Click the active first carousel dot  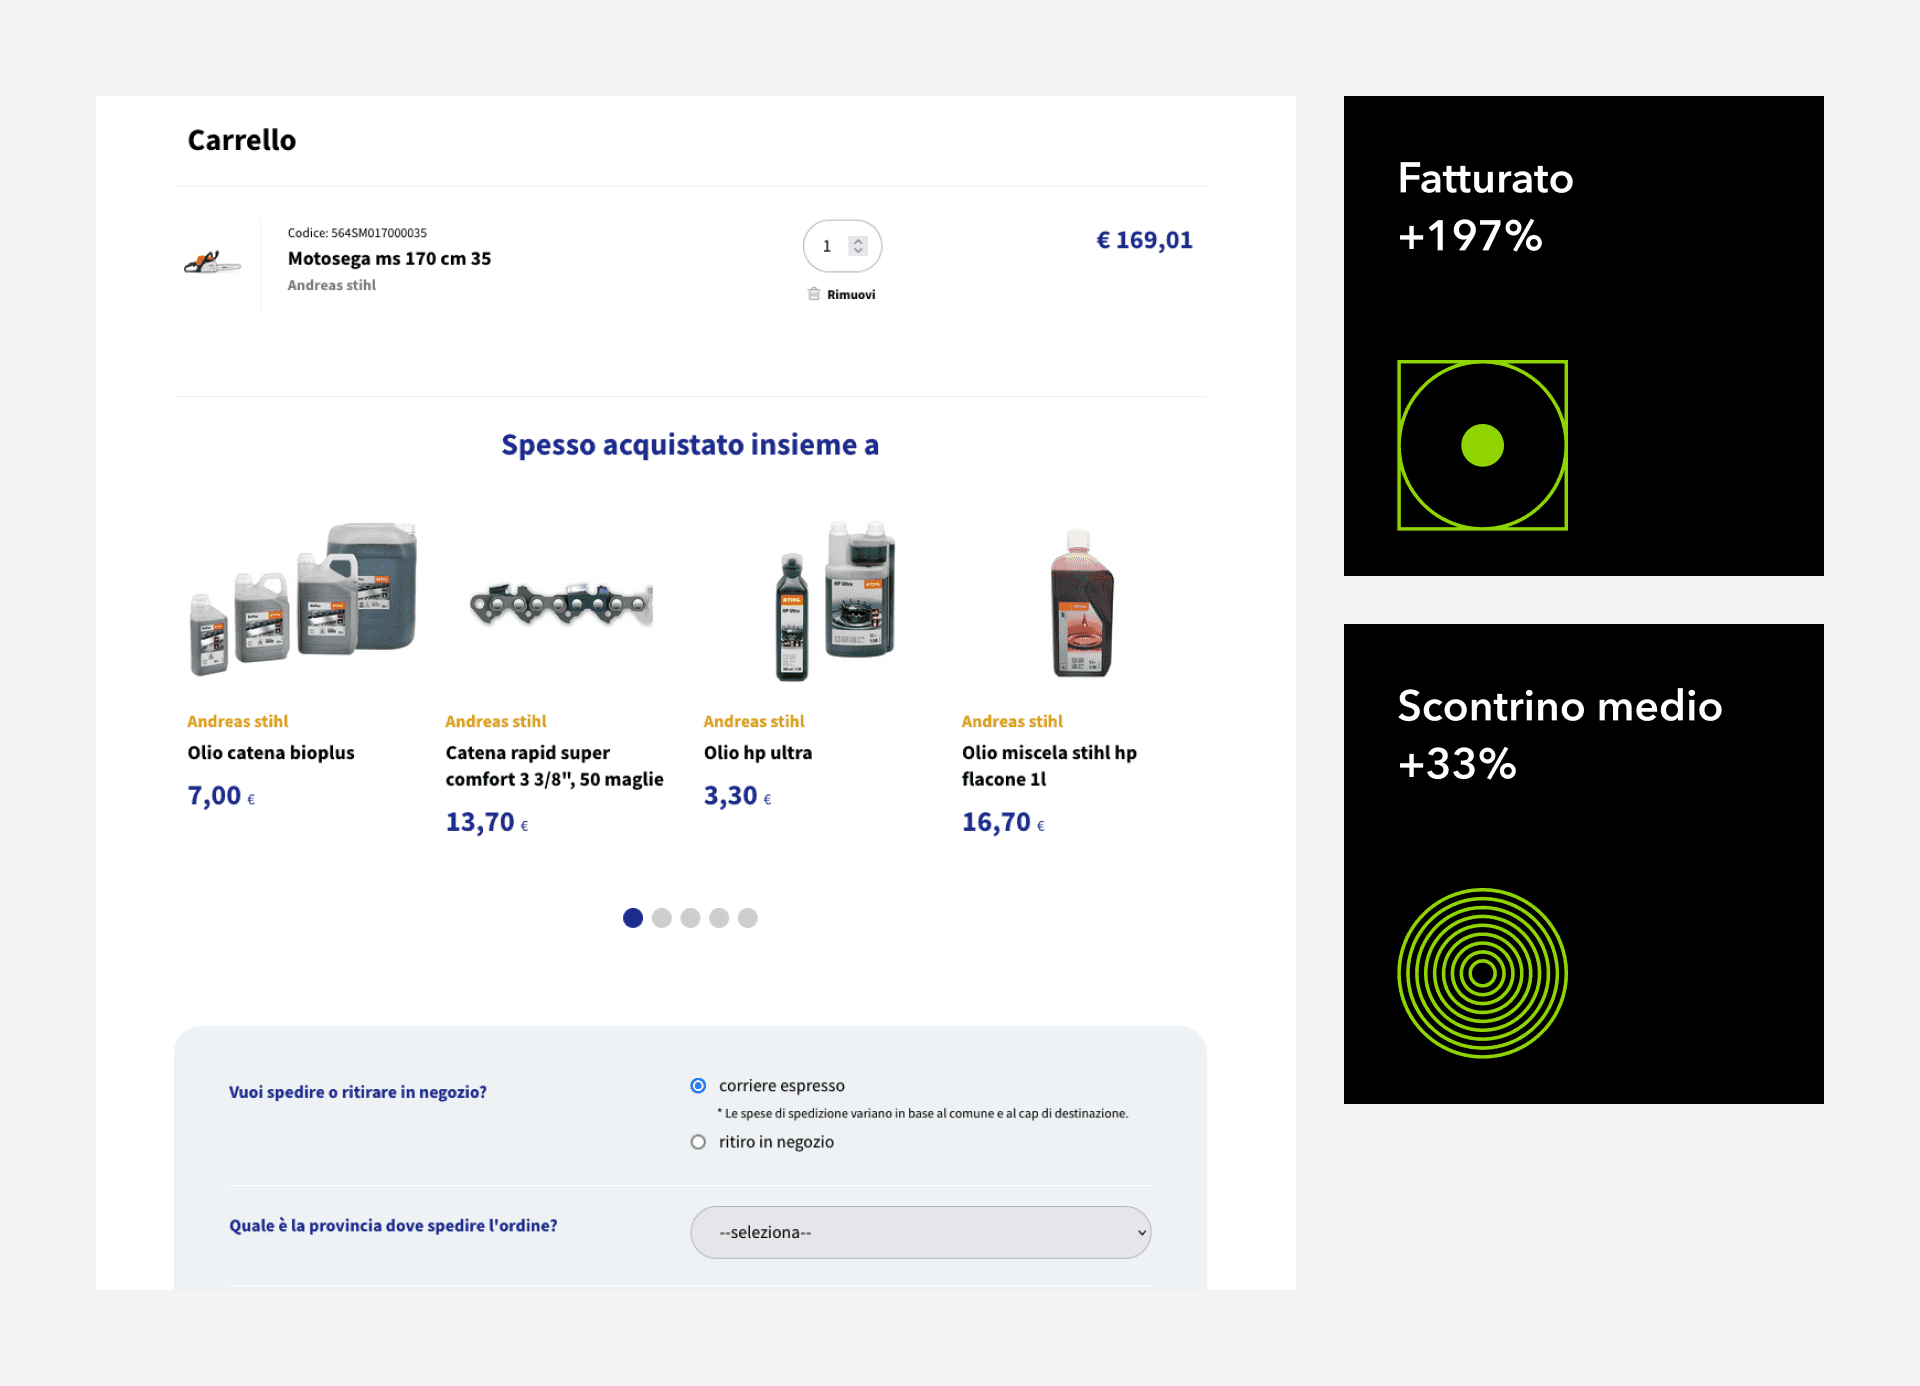pyautogui.click(x=633, y=918)
